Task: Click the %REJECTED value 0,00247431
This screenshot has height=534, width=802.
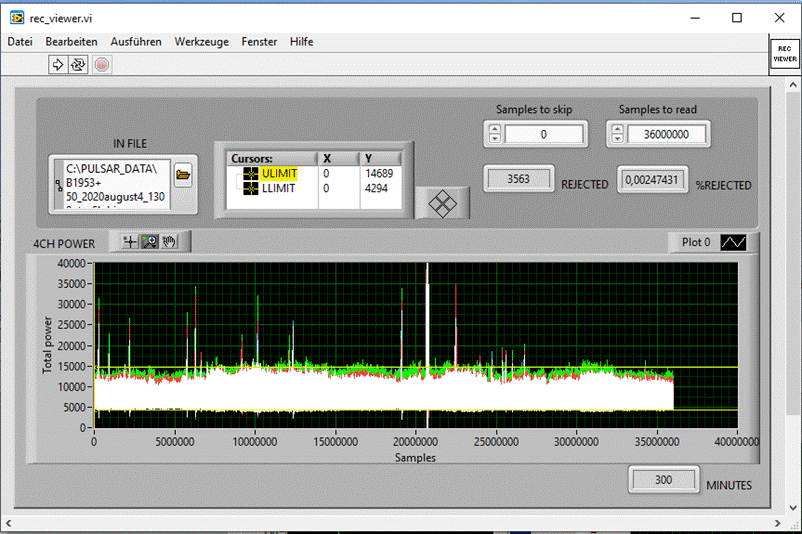Action: click(x=652, y=180)
